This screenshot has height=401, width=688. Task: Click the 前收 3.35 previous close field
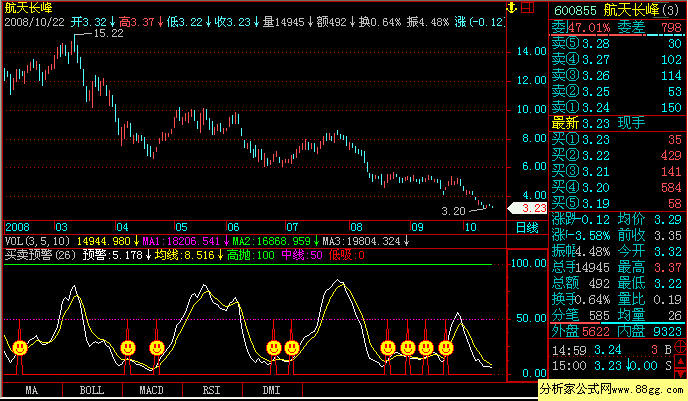click(650, 235)
